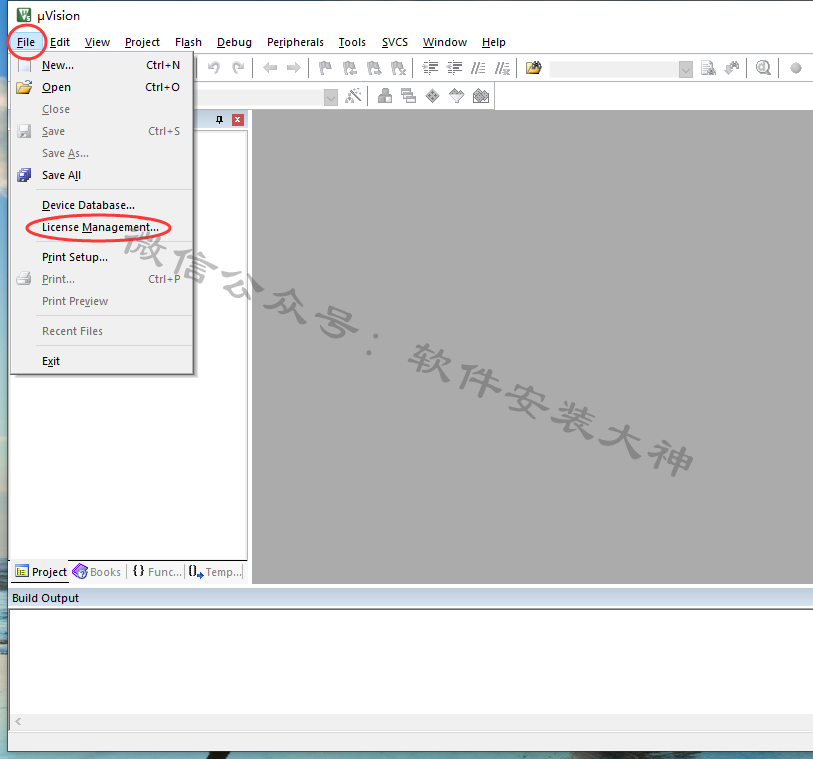Click the Build Output scroll-left arrow
Screen dimensions: 813x759
click(18, 721)
